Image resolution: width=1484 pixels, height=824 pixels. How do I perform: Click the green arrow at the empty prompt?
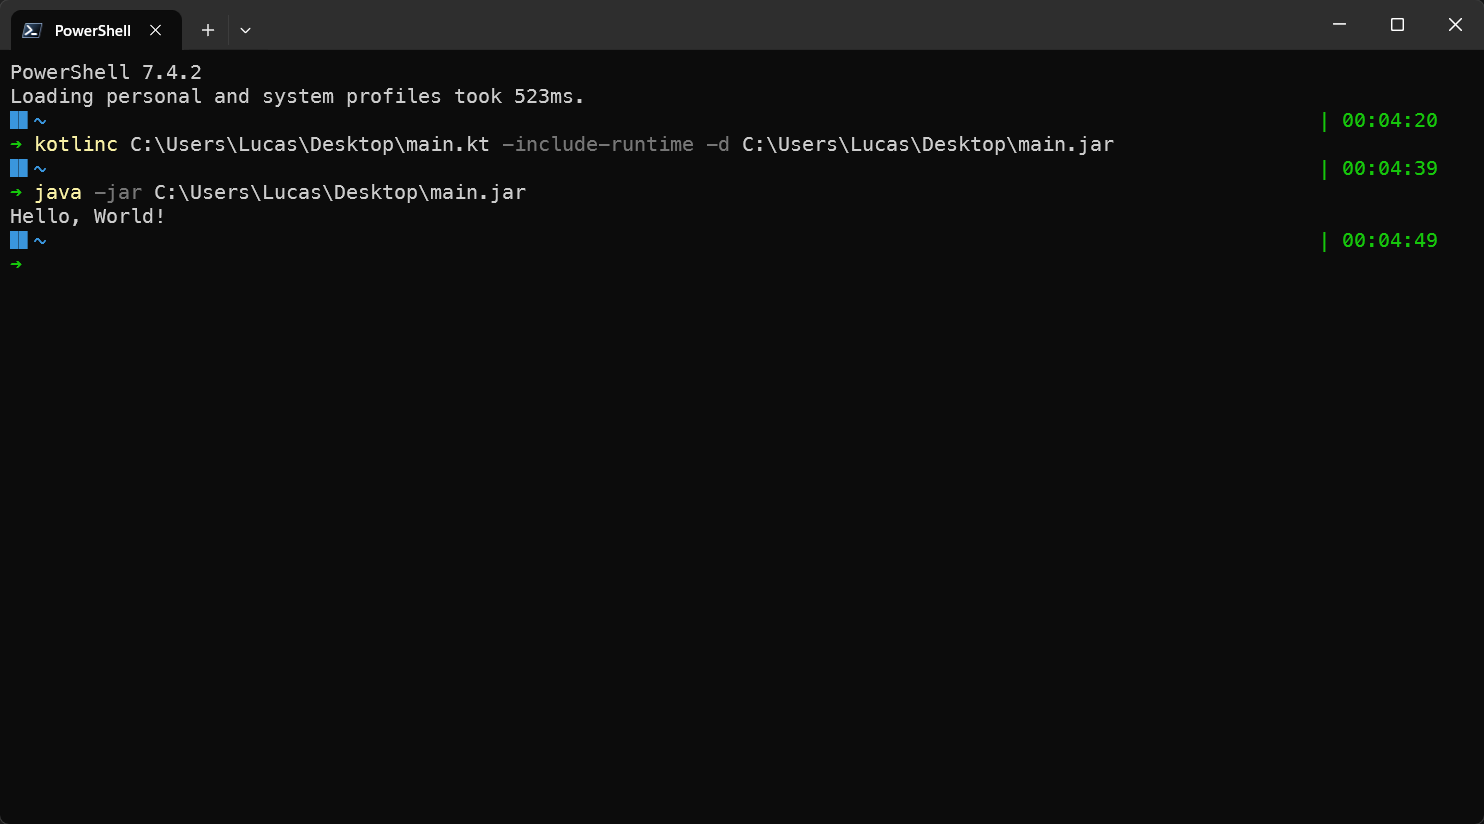click(16, 264)
